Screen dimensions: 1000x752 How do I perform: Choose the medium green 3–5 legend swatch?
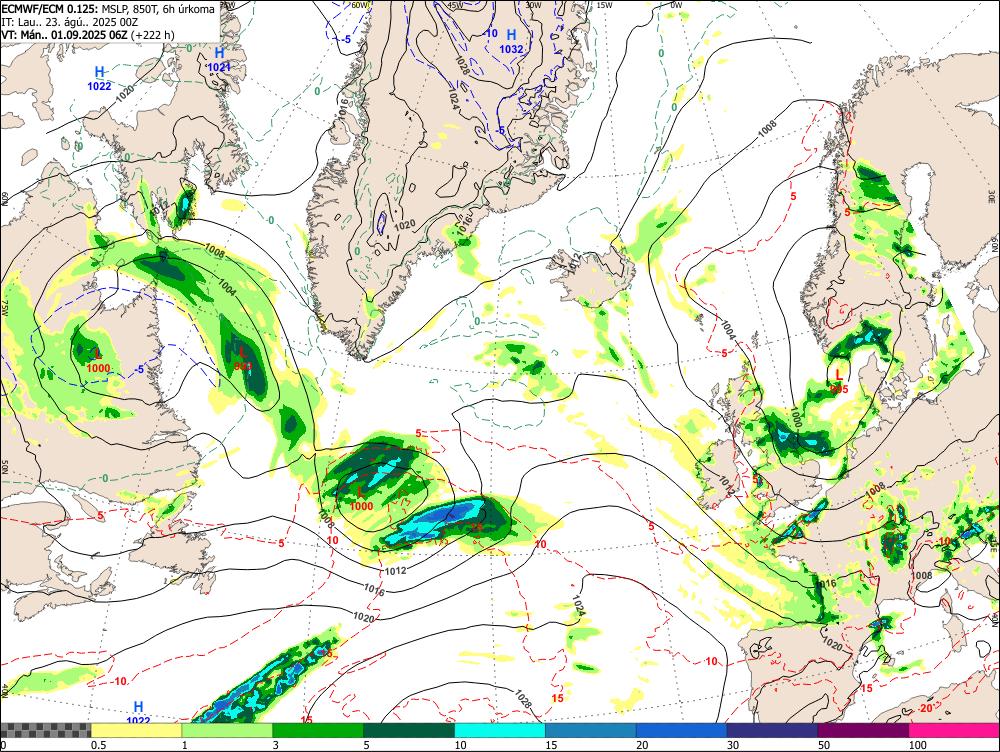pyautogui.click(x=318, y=730)
